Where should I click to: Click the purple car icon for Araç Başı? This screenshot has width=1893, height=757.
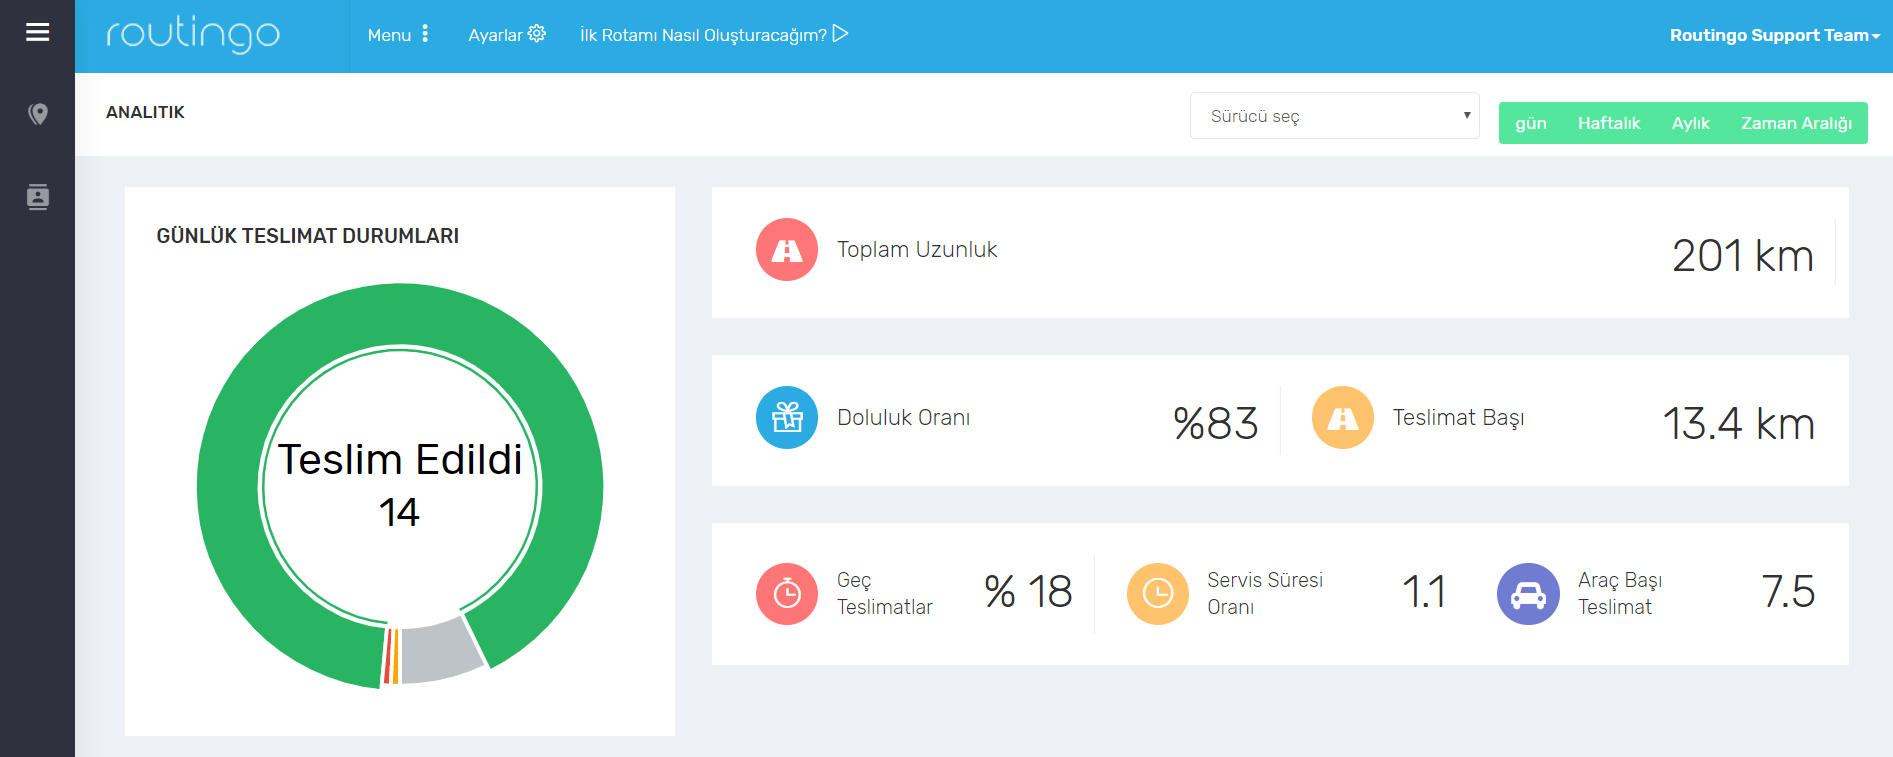pos(1528,594)
